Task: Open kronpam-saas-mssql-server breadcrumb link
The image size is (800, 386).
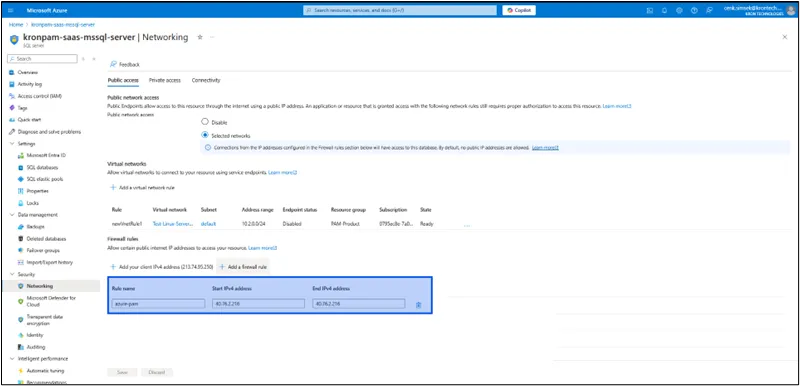Action: point(63,24)
